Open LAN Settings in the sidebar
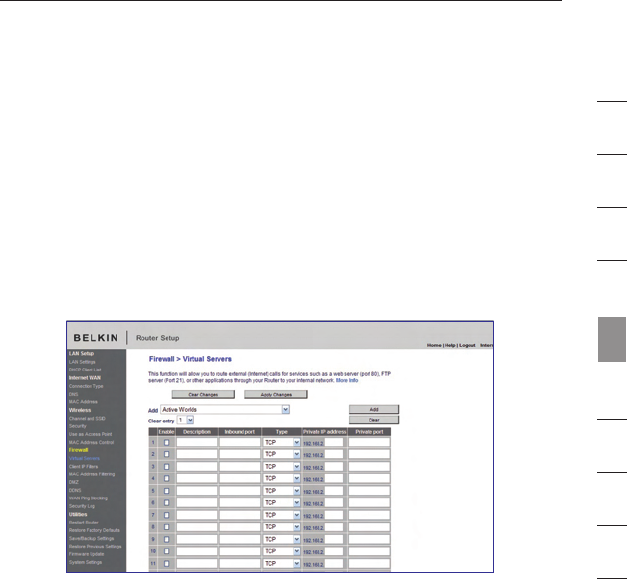 click(x=82, y=362)
